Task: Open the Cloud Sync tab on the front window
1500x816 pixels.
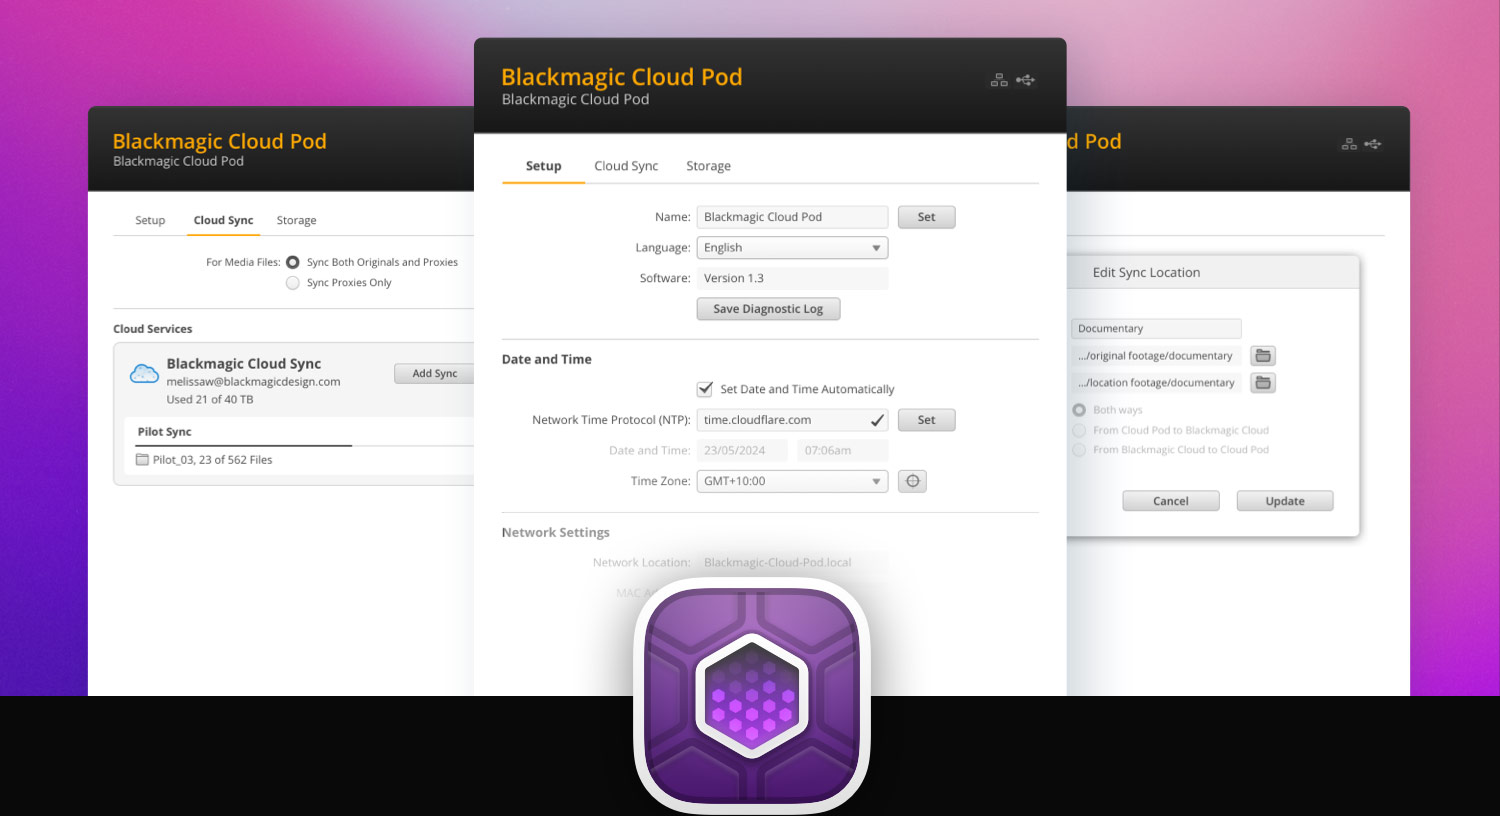Action: [x=626, y=166]
